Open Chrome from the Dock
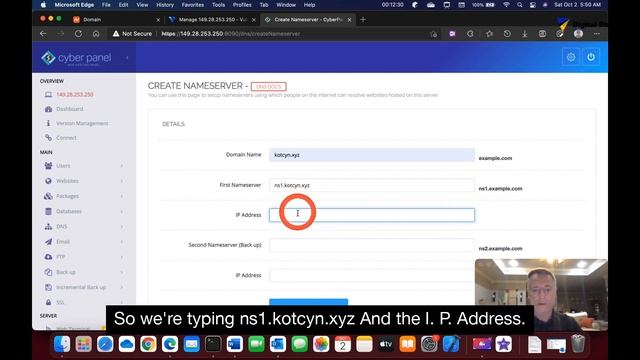640x360 pixels. pos(148,344)
